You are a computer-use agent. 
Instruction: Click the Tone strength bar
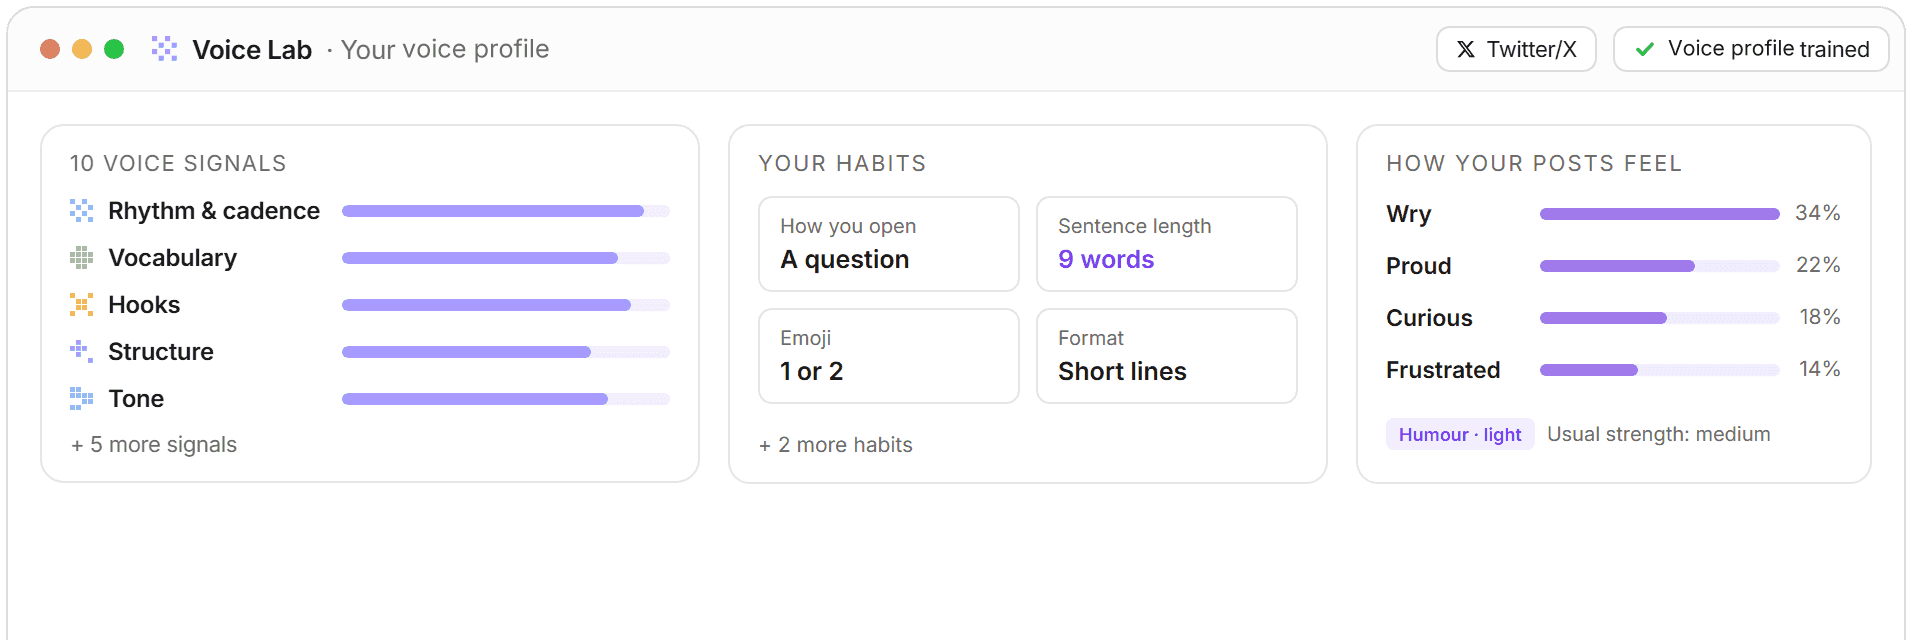coord(506,399)
